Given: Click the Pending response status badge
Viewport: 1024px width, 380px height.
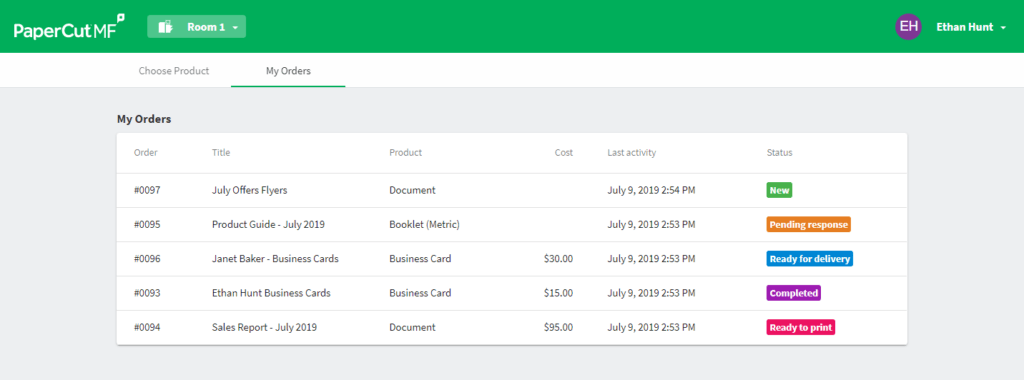Looking at the screenshot, I should [808, 225].
